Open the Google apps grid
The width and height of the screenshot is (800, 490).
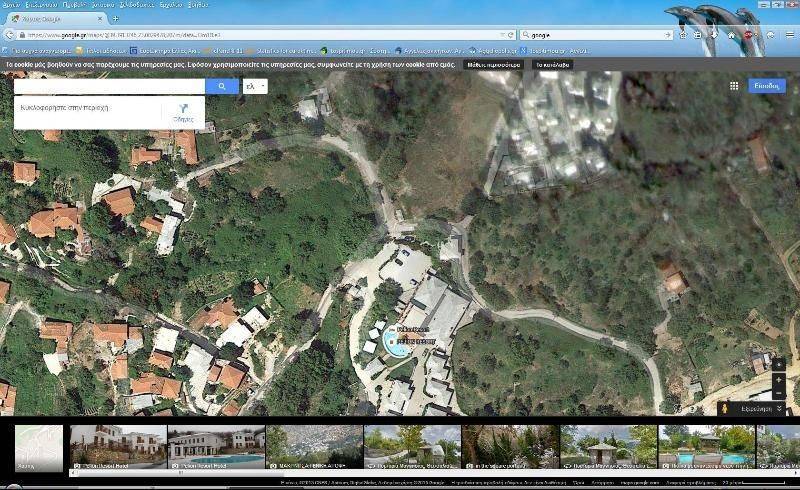click(x=734, y=86)
